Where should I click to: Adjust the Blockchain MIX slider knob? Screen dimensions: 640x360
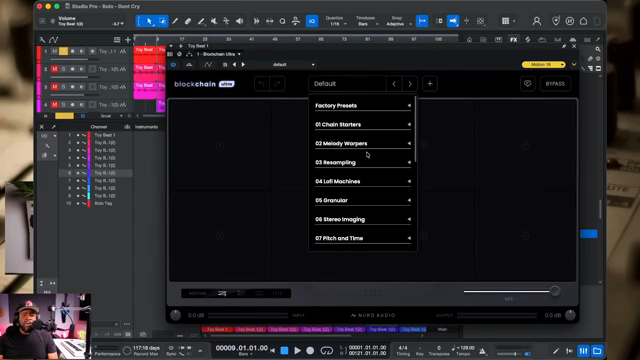555,291
